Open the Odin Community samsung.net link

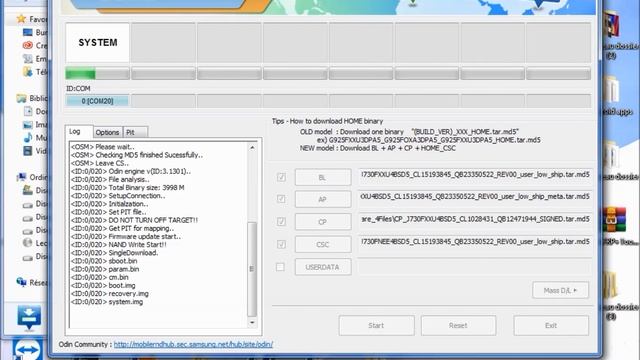point(193,344)
